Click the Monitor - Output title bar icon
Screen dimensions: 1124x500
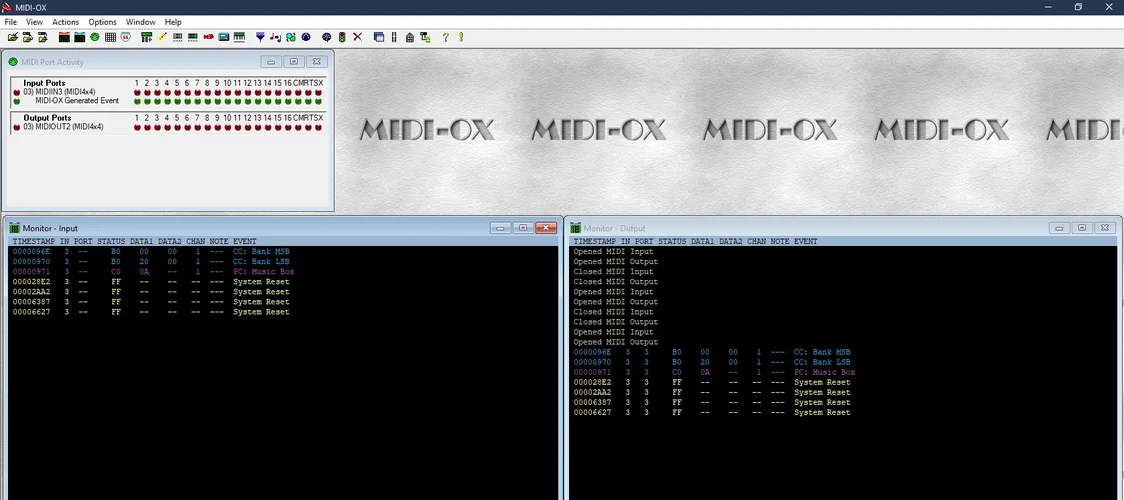tap(576, 228)
